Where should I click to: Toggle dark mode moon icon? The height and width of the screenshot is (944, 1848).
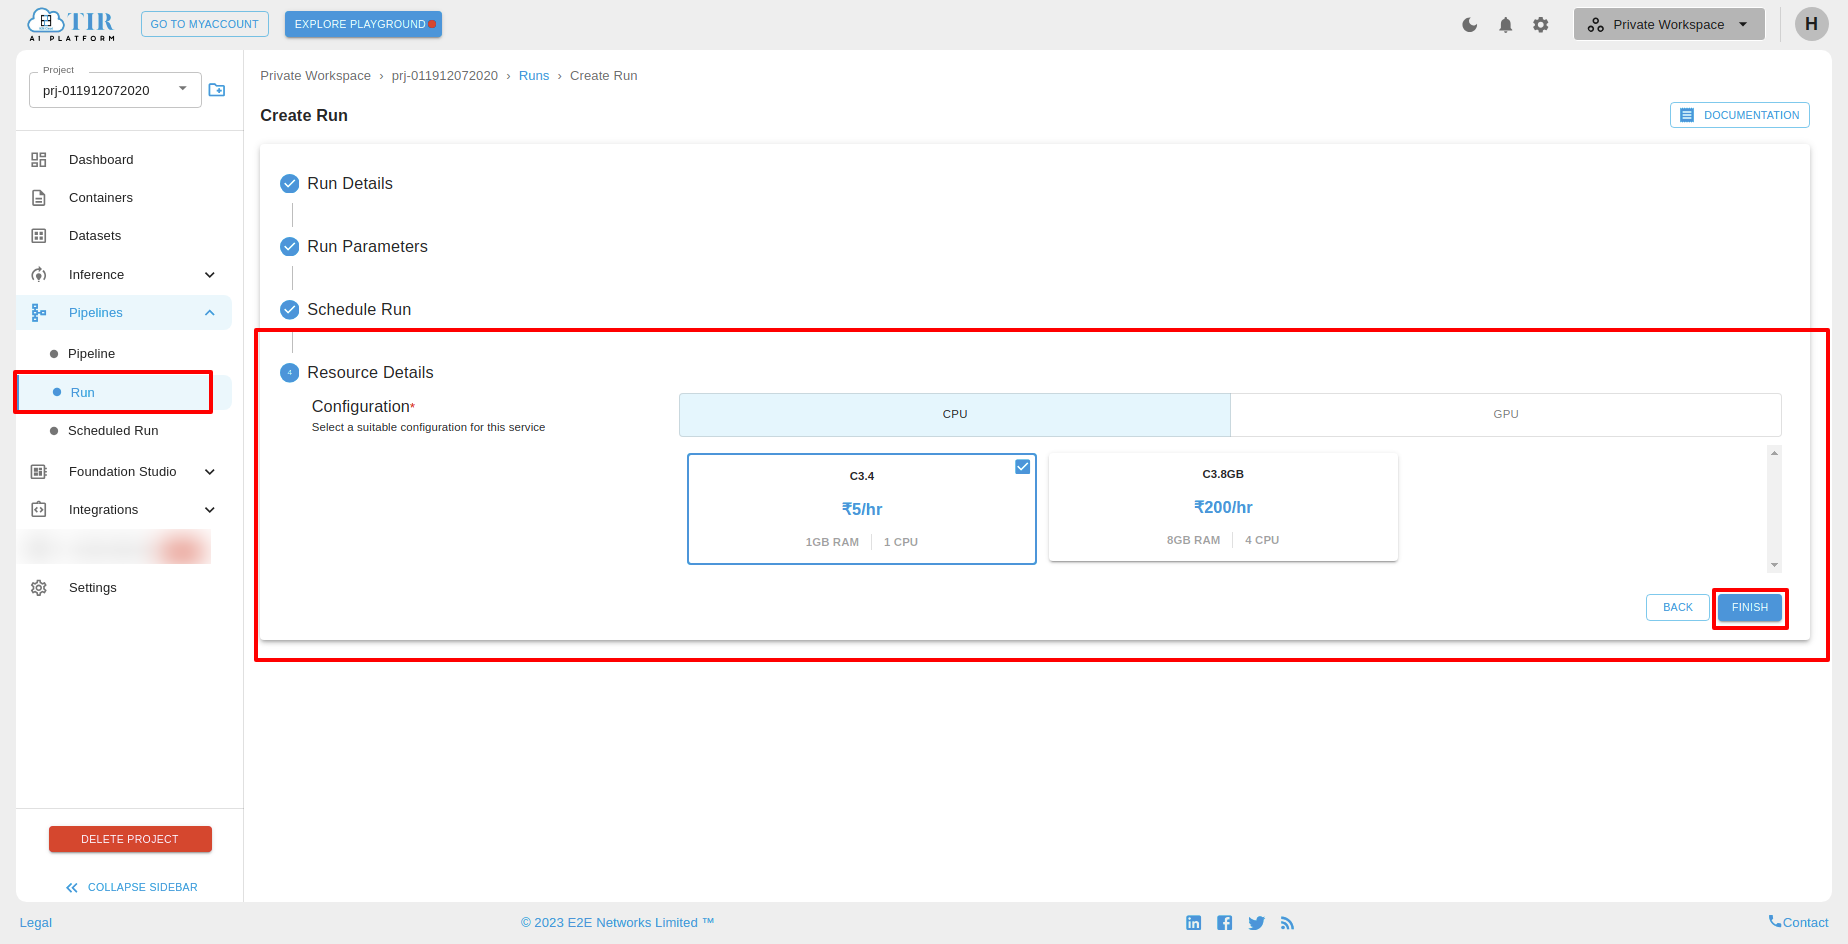pyautogui.click(x=1469, y=25)
